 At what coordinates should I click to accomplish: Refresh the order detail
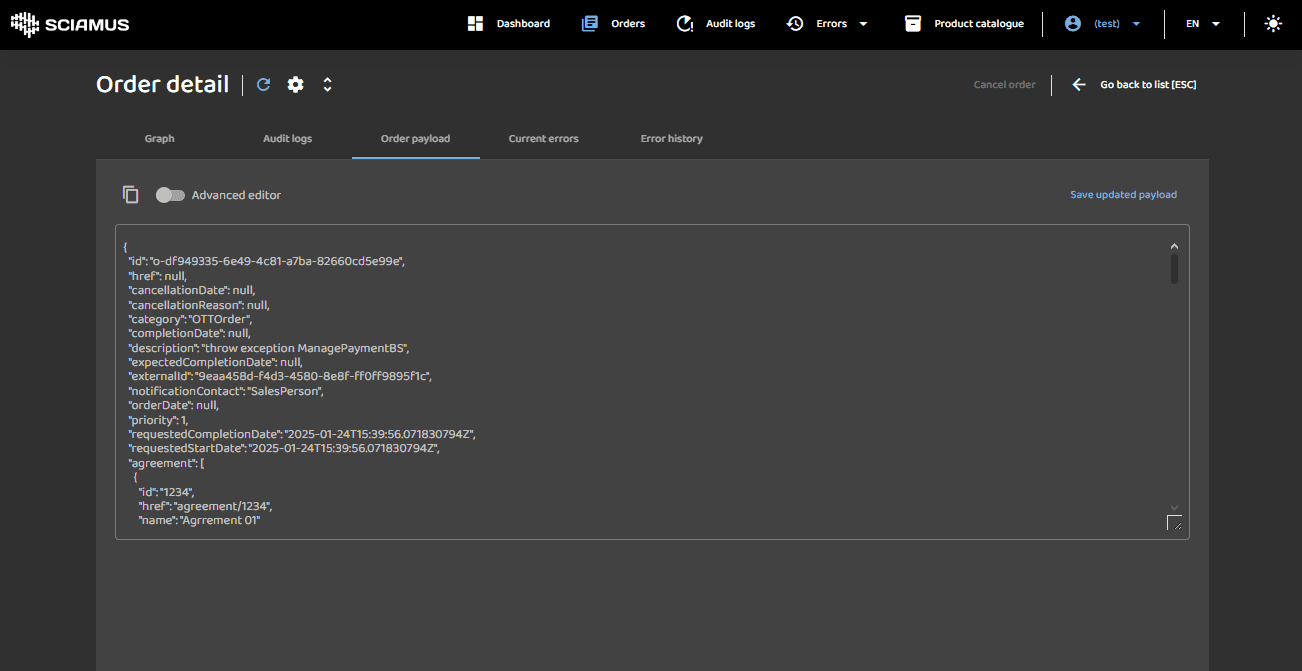[264, 85]
